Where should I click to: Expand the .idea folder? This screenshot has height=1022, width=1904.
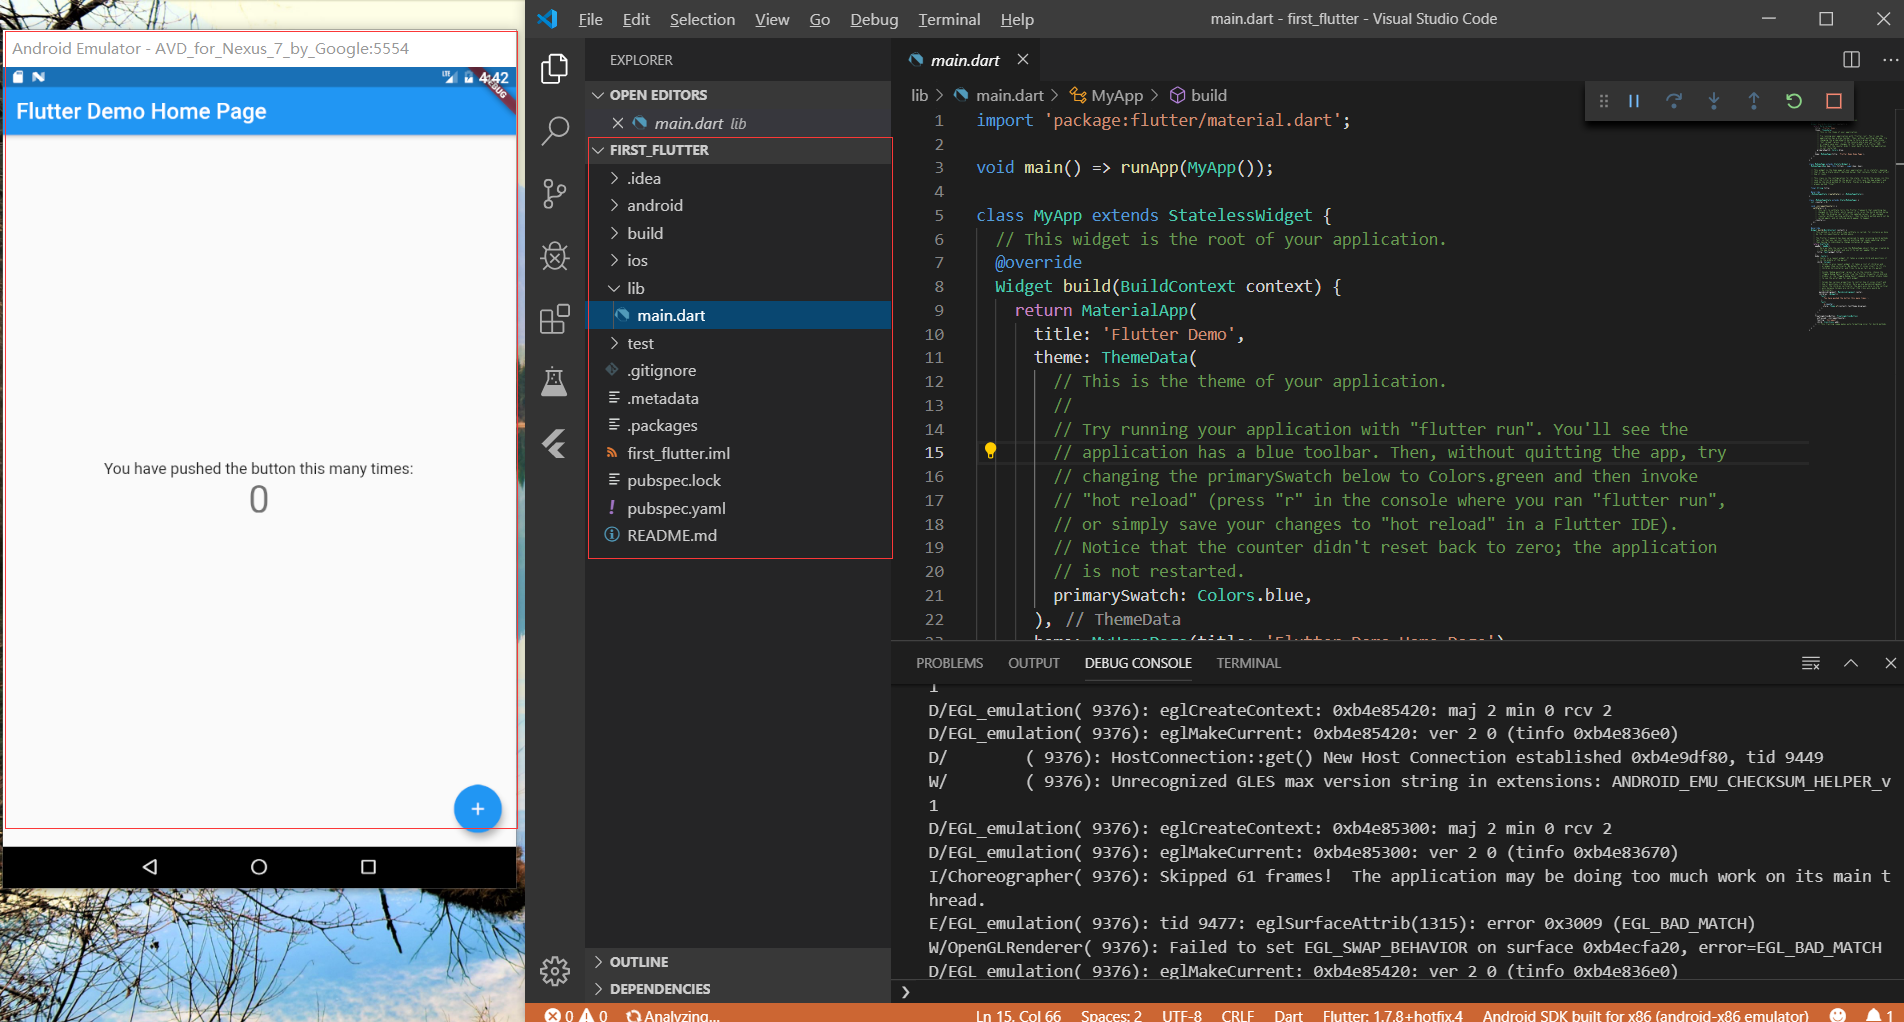point(740,178)
